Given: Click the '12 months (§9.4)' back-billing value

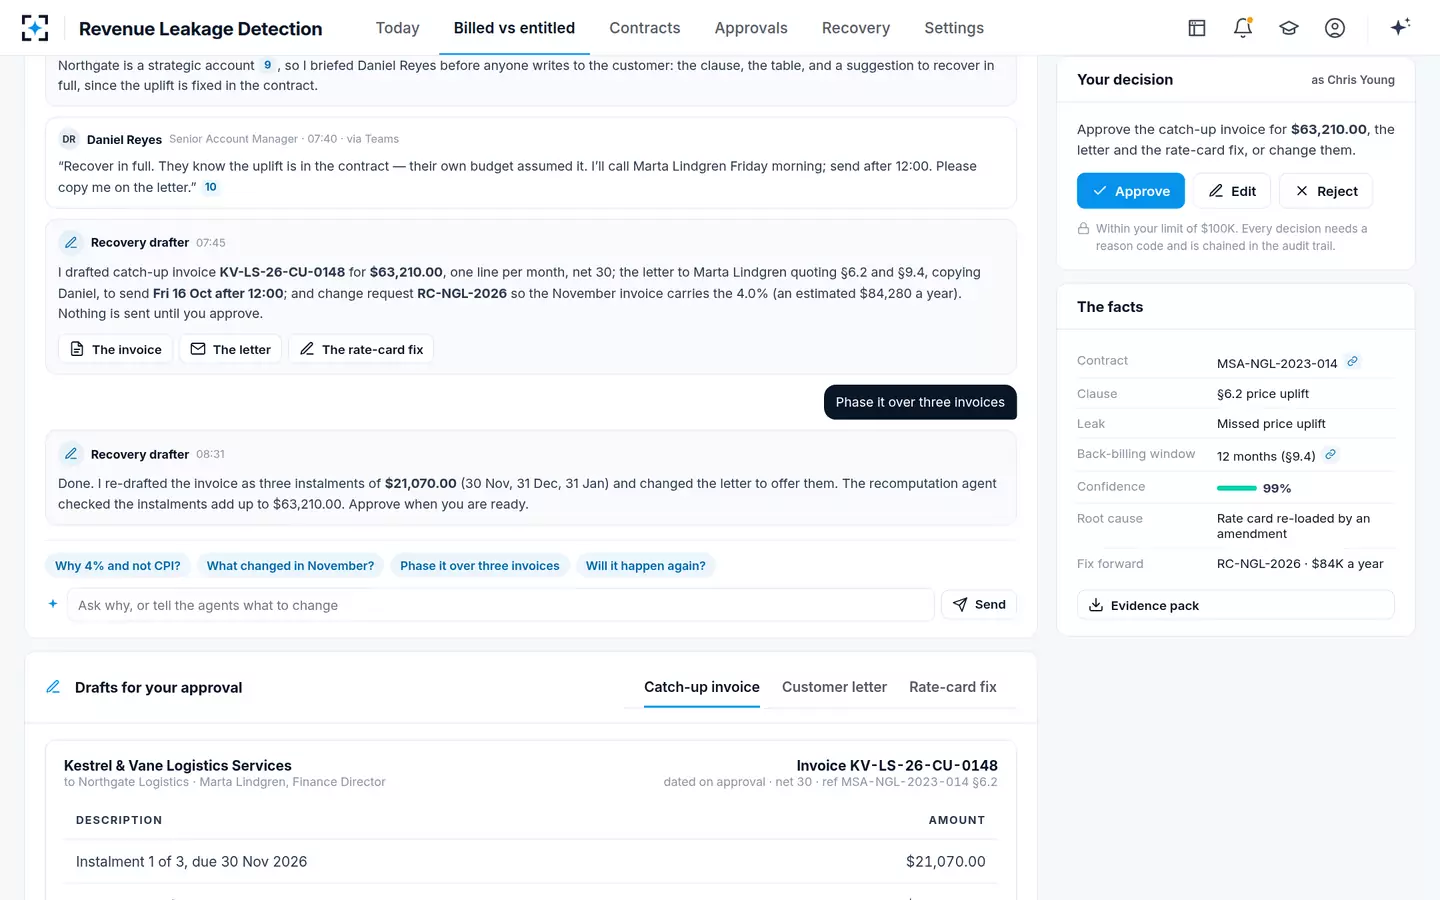Looking at the screenshot, I should coord(1266,456).
